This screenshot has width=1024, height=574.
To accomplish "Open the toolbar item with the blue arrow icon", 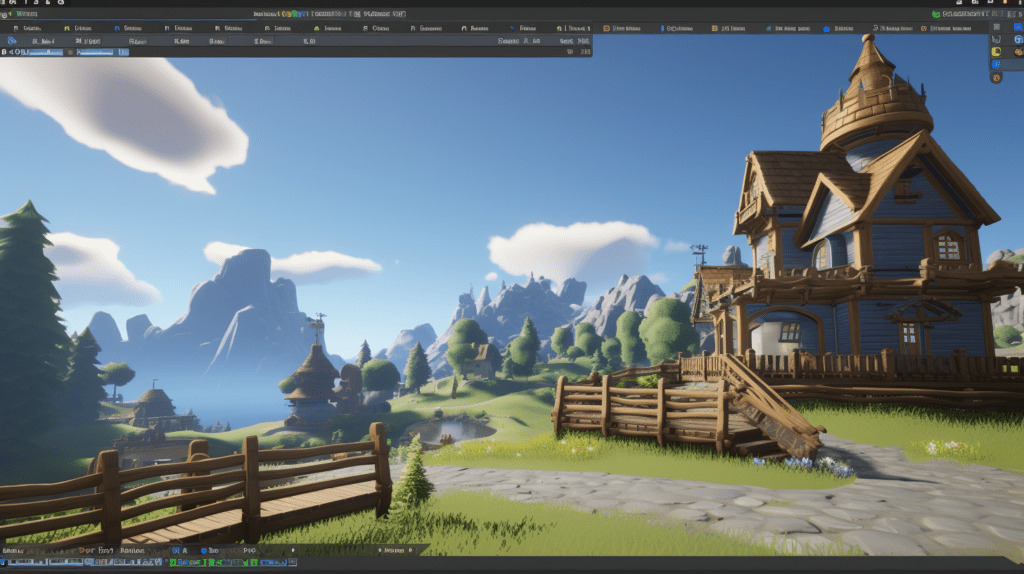I will 523,28.
